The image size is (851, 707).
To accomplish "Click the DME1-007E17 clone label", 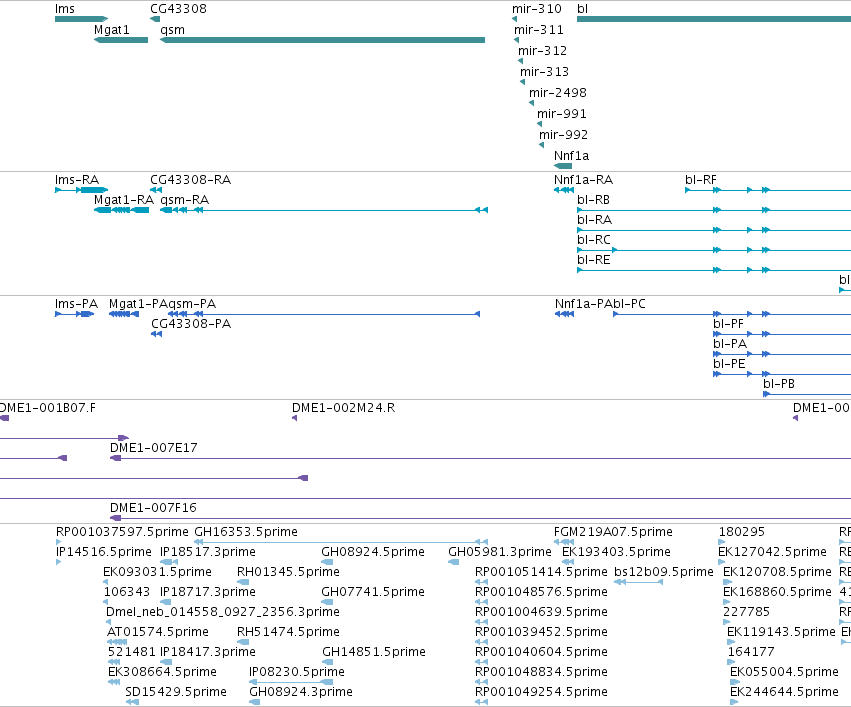I will 154,448.
